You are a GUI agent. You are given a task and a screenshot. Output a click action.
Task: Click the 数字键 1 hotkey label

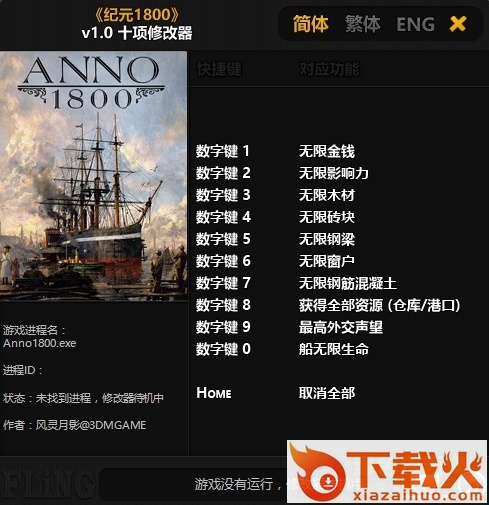click(x=223, y=151)
